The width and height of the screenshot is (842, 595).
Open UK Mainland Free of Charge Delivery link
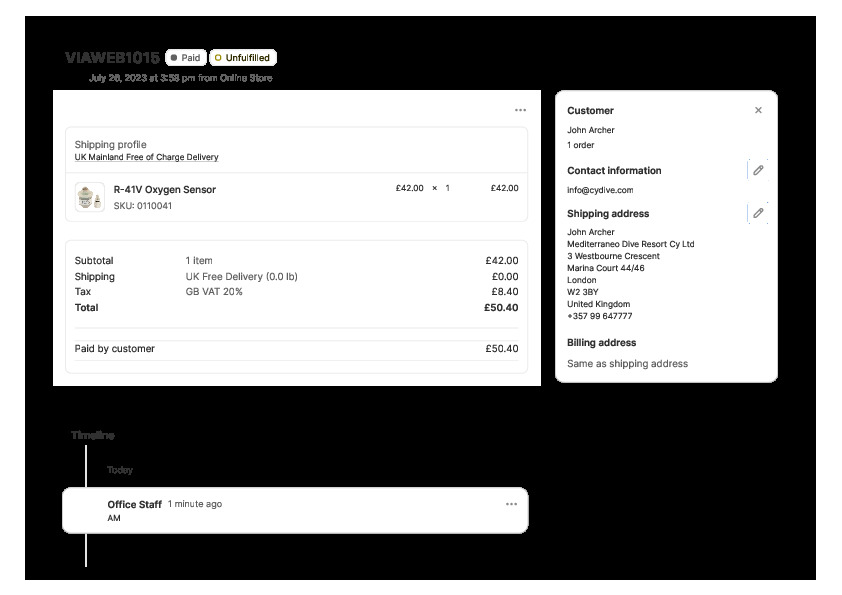tap(146, 157)
